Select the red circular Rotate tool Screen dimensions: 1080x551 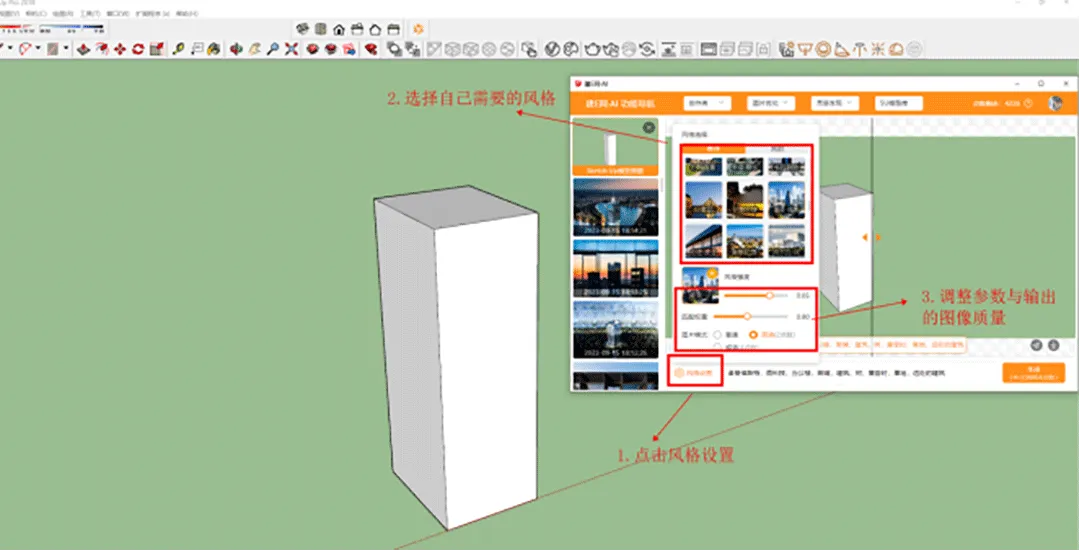coord(138,49)
